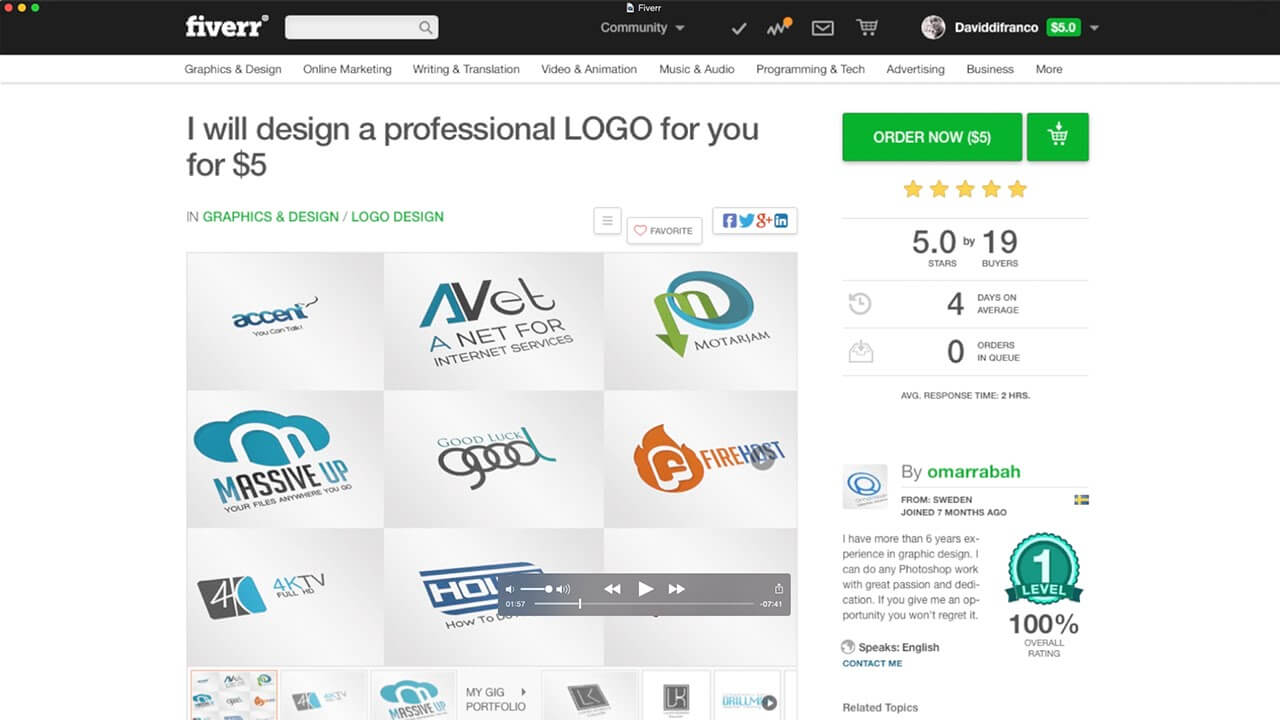Click the search magnifier icon
Image resolution: width=1280 pixels, height=720 pixels.
(x=426, y=28)
